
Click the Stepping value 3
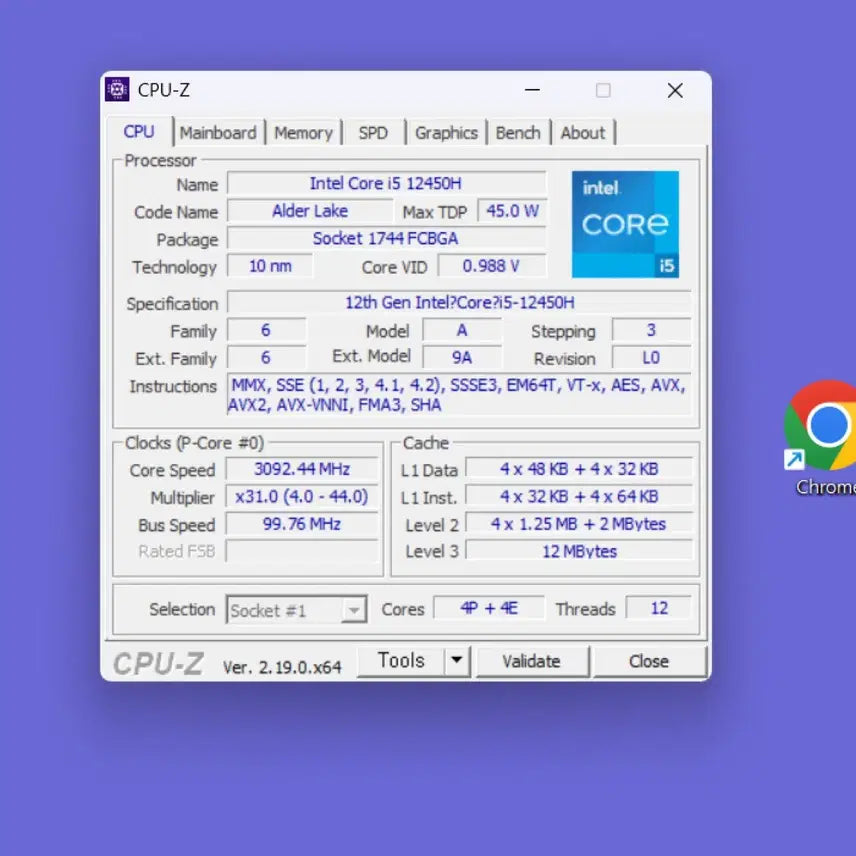pyautogui.click(x=651, y=330)
